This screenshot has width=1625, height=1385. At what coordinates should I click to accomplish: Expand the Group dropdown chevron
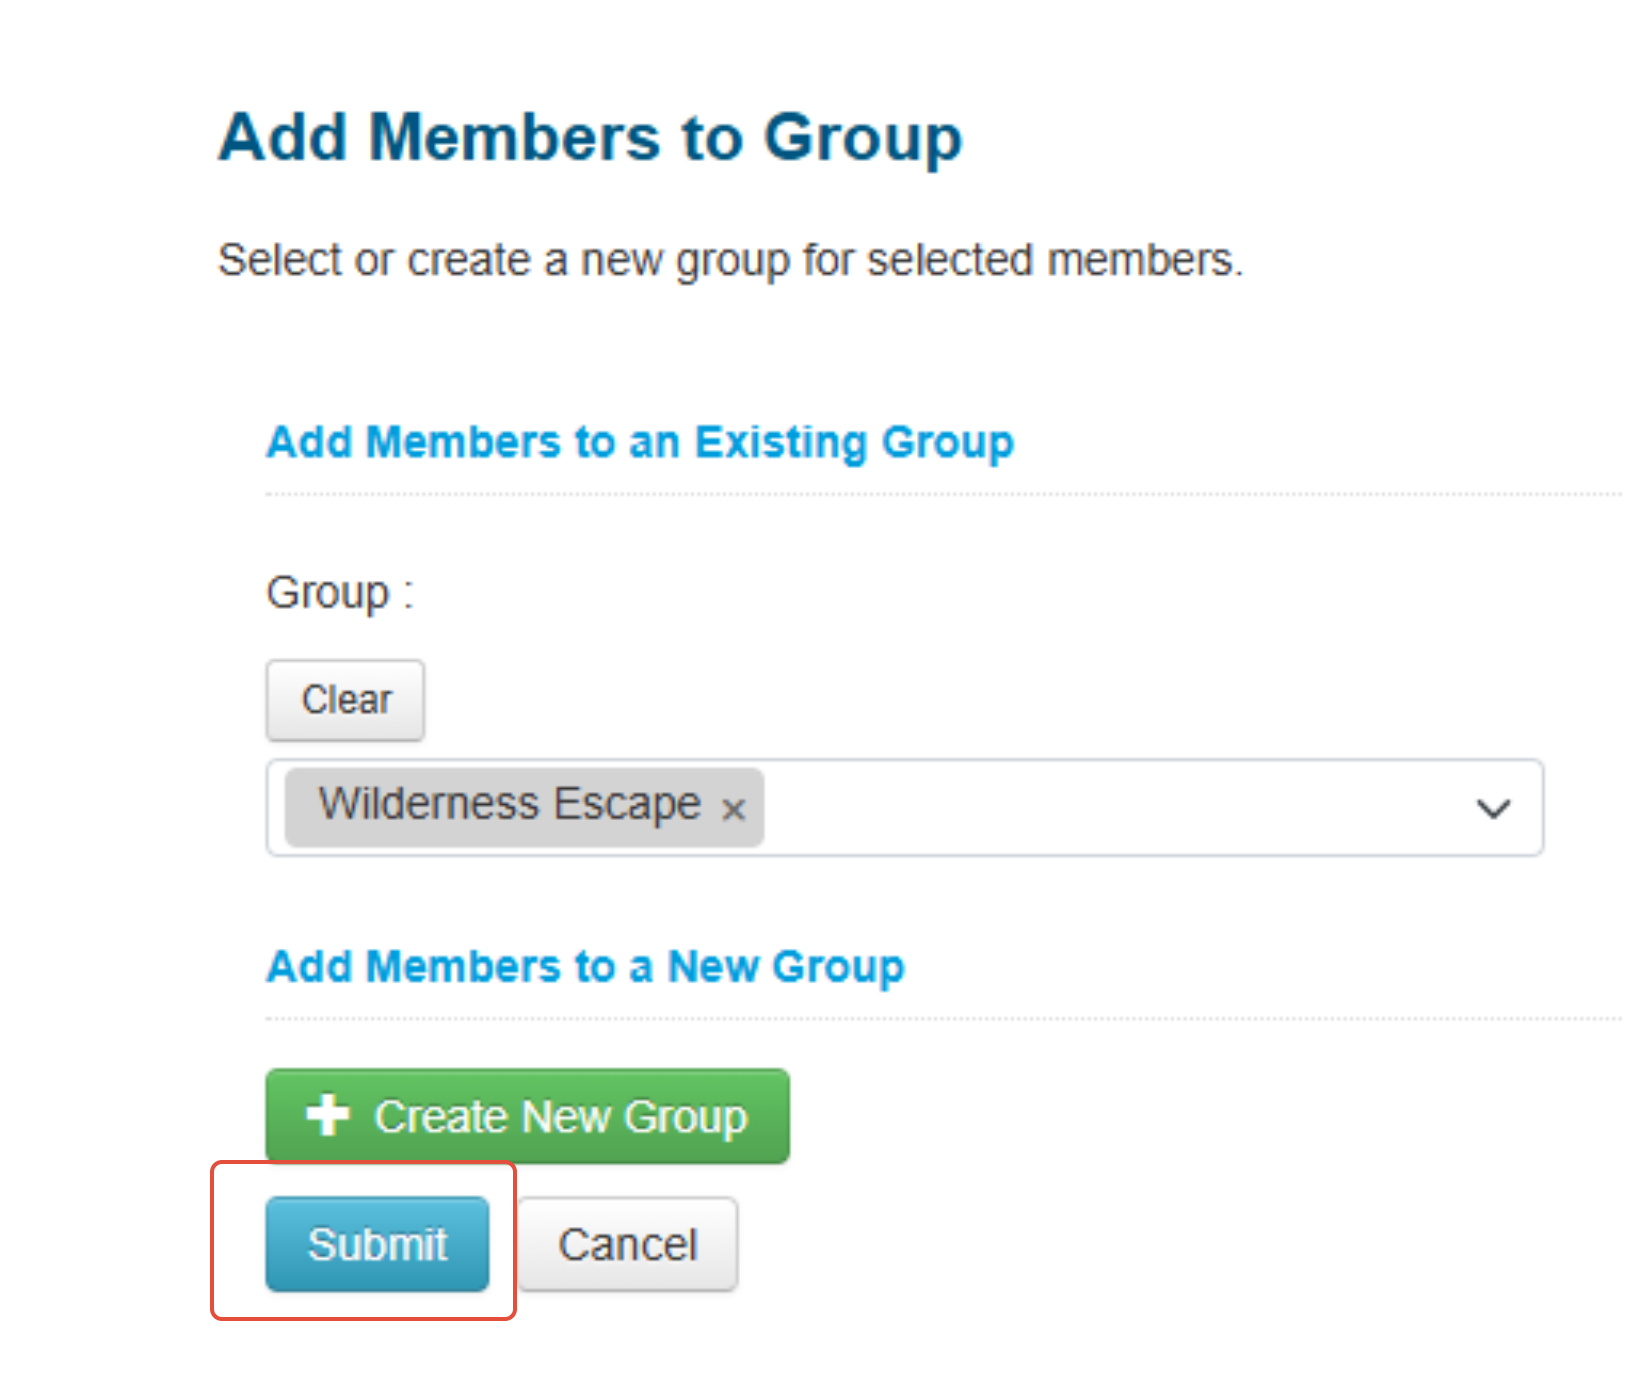(x=1493, y=808)
